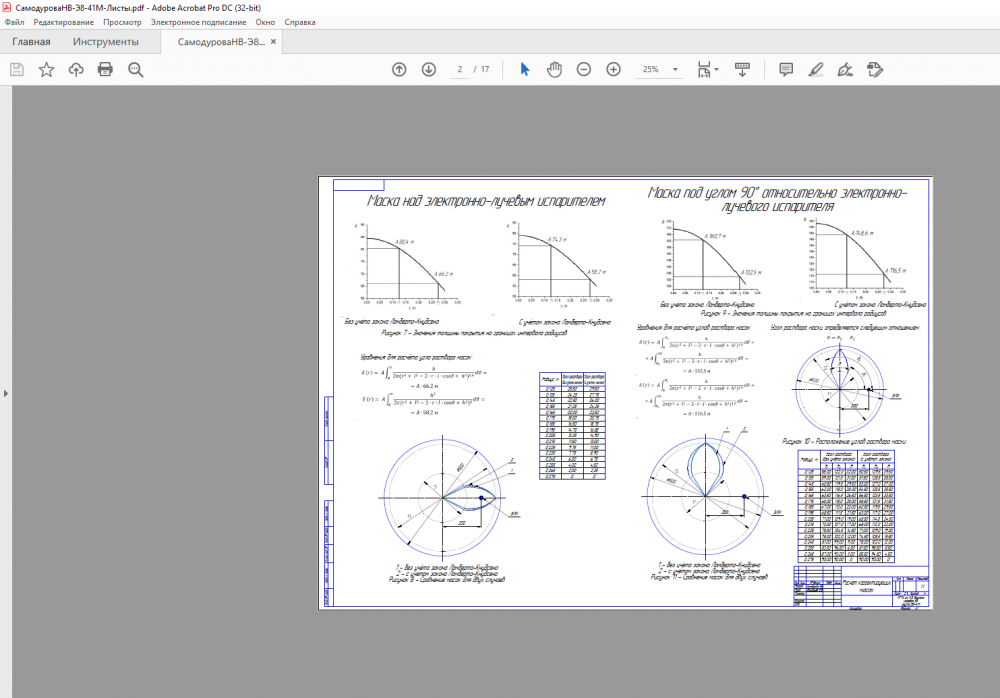The image size is (1000, 698).
Task: Click the bookmark star icon
Action: (46, 69)
